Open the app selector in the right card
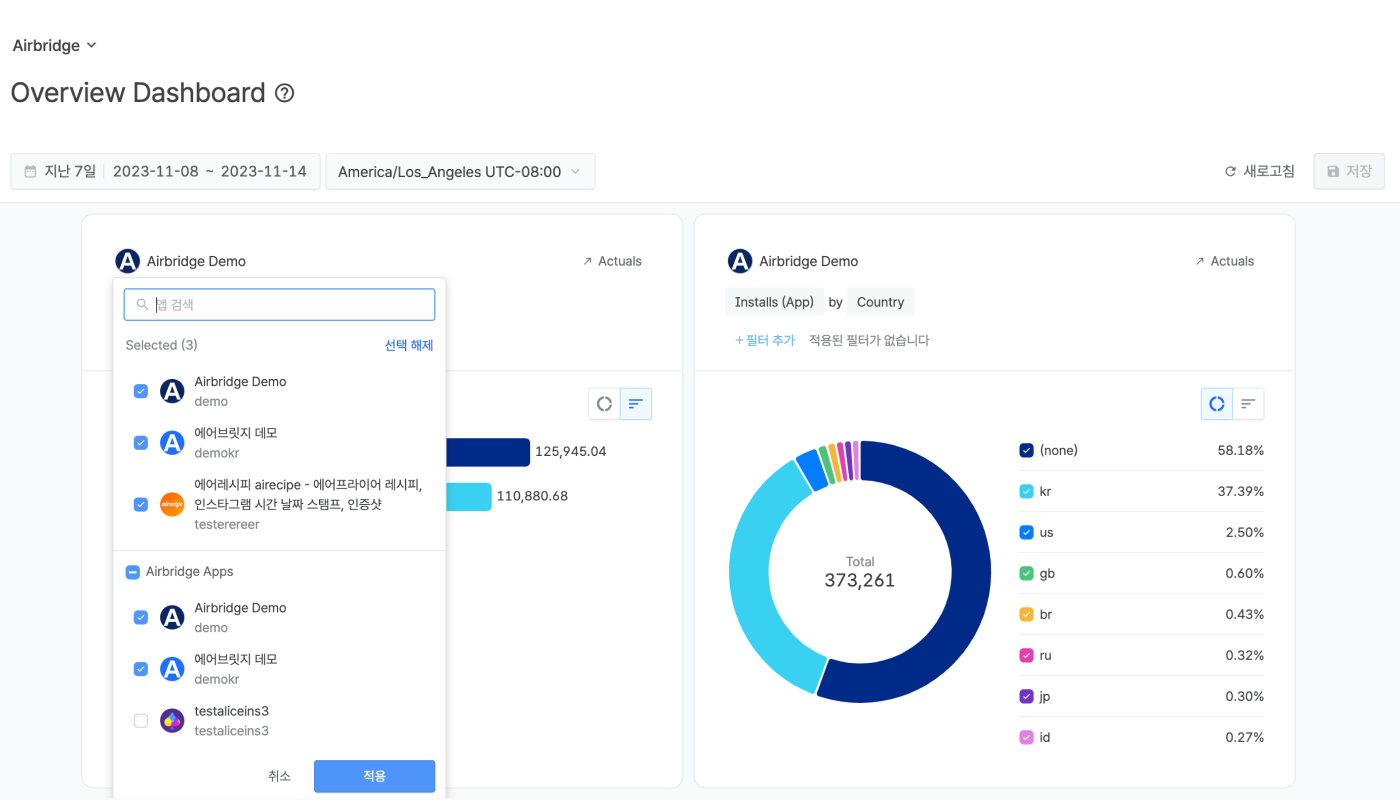This screenshot has height=800, width=1400. tap(793, 261)
